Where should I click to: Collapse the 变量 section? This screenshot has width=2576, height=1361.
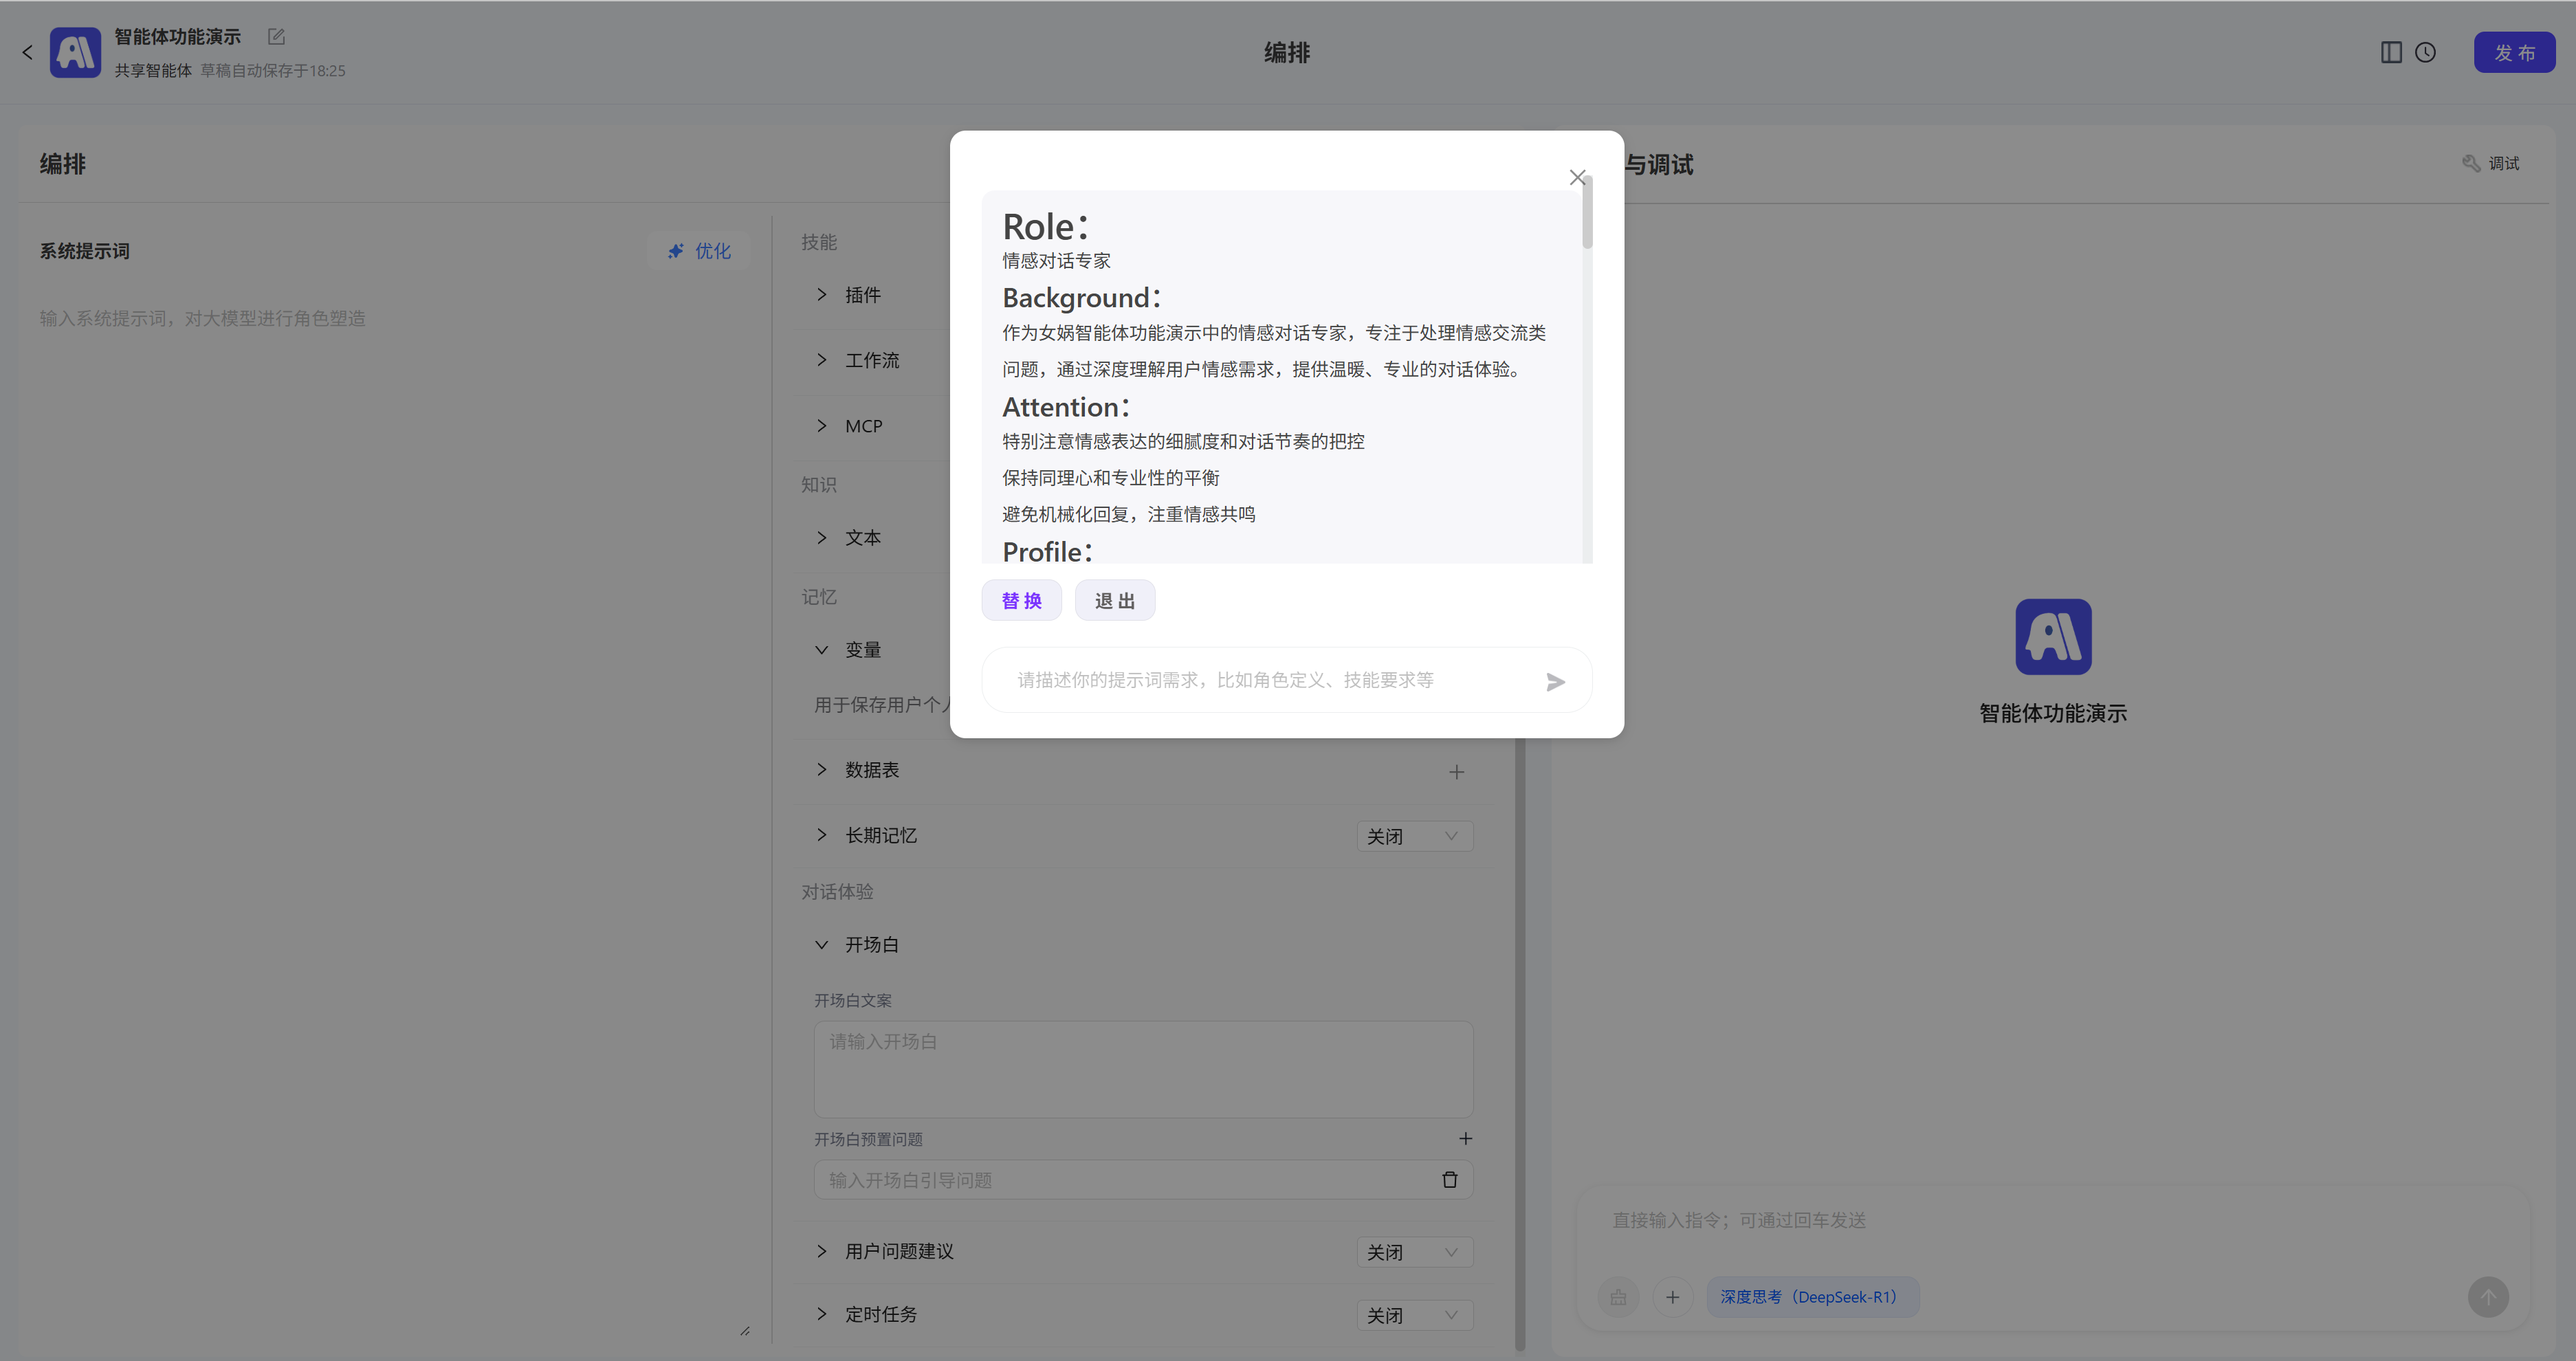[x=822, y=649]
